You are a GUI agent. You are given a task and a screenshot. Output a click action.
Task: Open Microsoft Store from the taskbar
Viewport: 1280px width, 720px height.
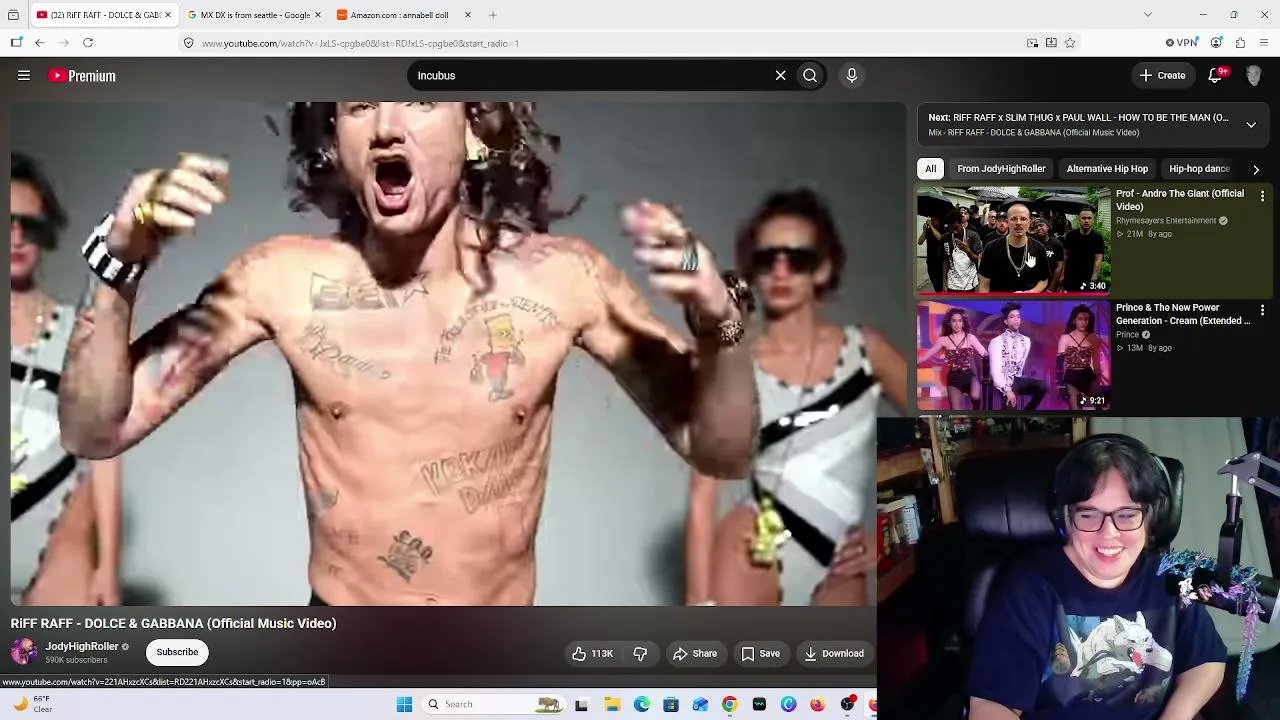coord(671,704)
